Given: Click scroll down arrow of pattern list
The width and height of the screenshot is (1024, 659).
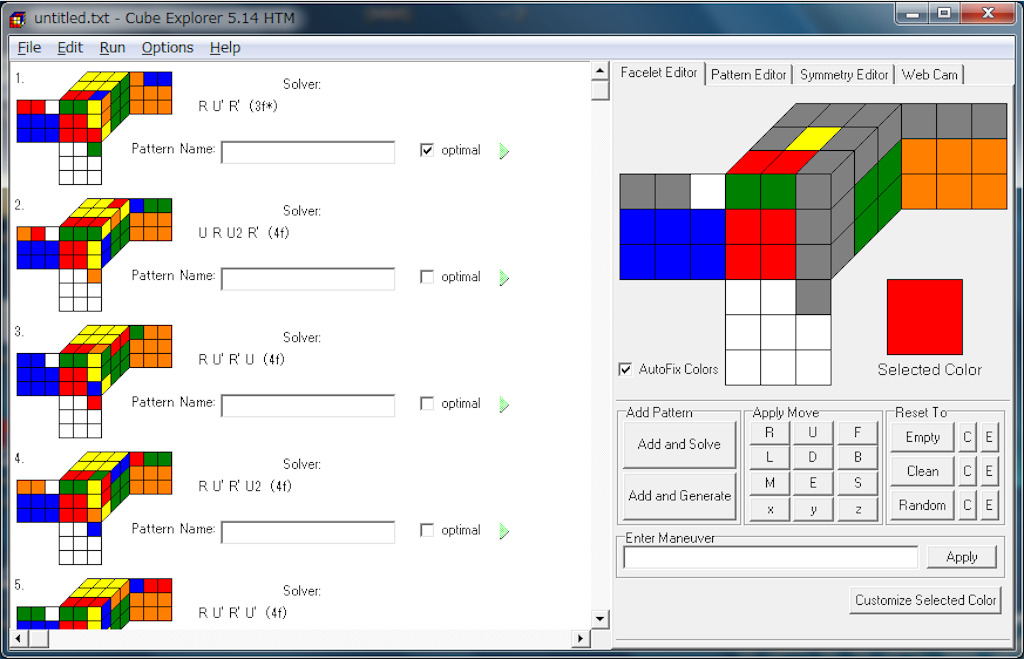Looking at the screenshot, I should [600, 619].
